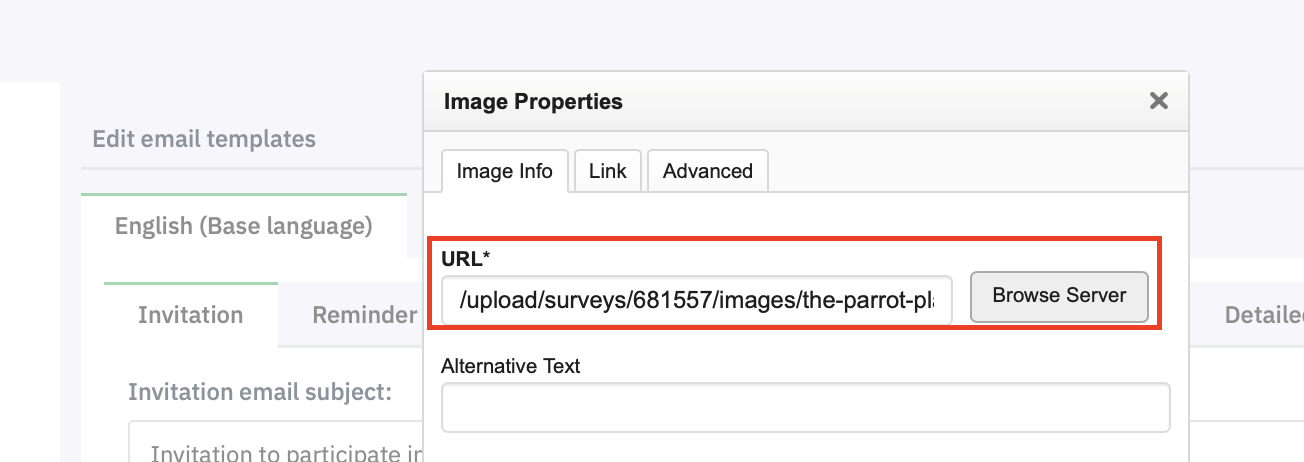Click the Image Properties title text
Viewport: 1304px width, 462px height.
533,101
